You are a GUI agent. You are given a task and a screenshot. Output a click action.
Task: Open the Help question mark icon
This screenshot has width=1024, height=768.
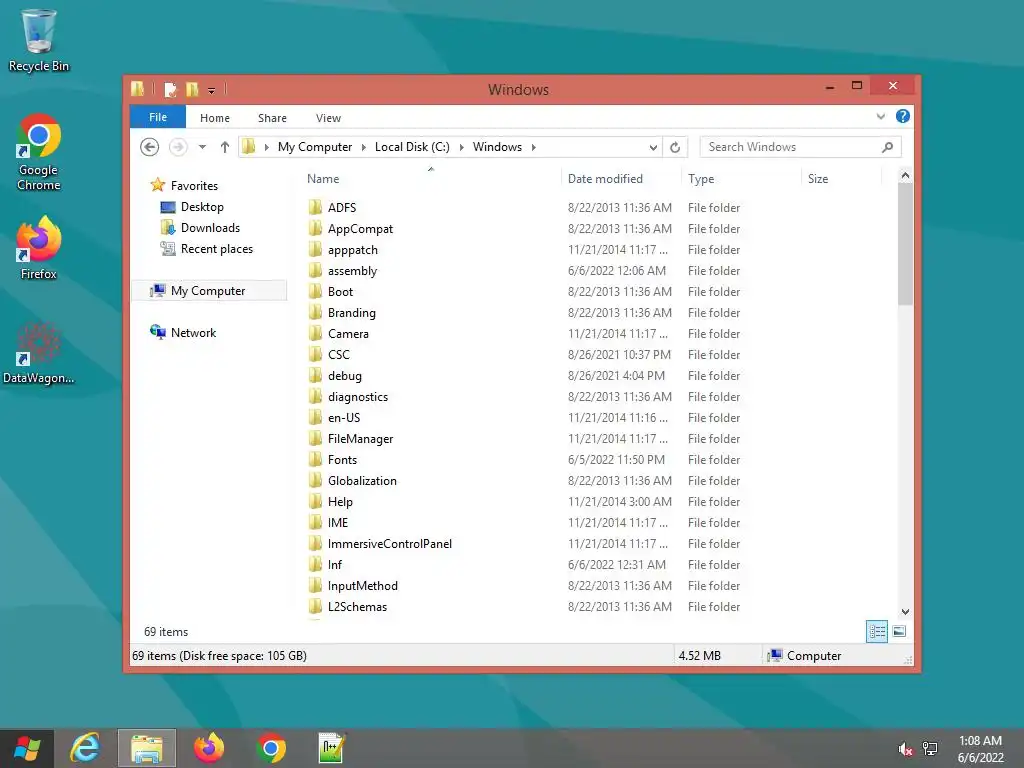[903, 116]
